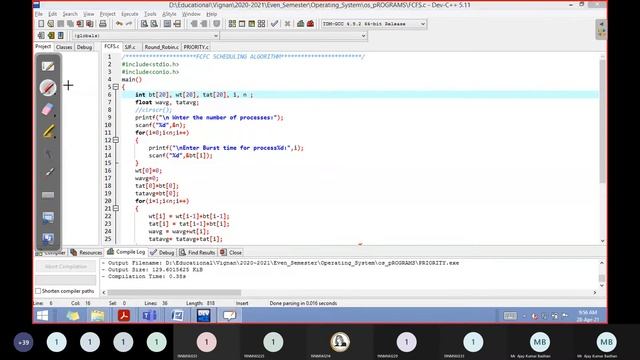Image resolution: width=640 pixels, height=360 pixels.
Task: Select the Project panel tab
Action: pos(43,47)
